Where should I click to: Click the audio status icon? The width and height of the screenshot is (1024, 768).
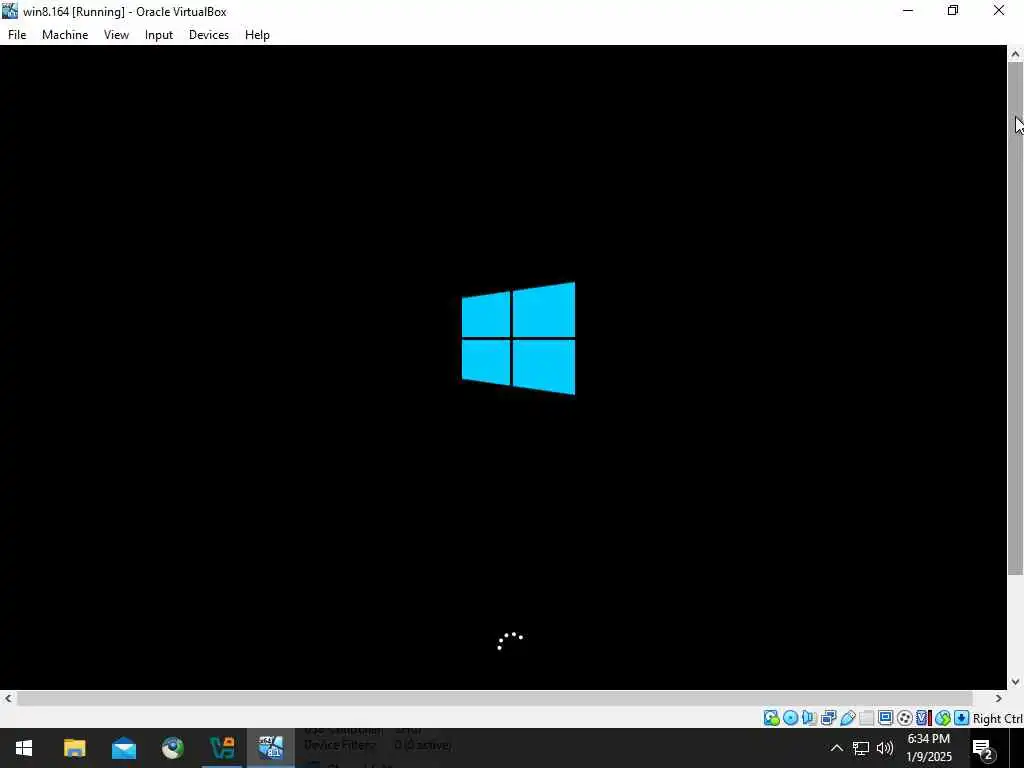[x=809, y=718]
